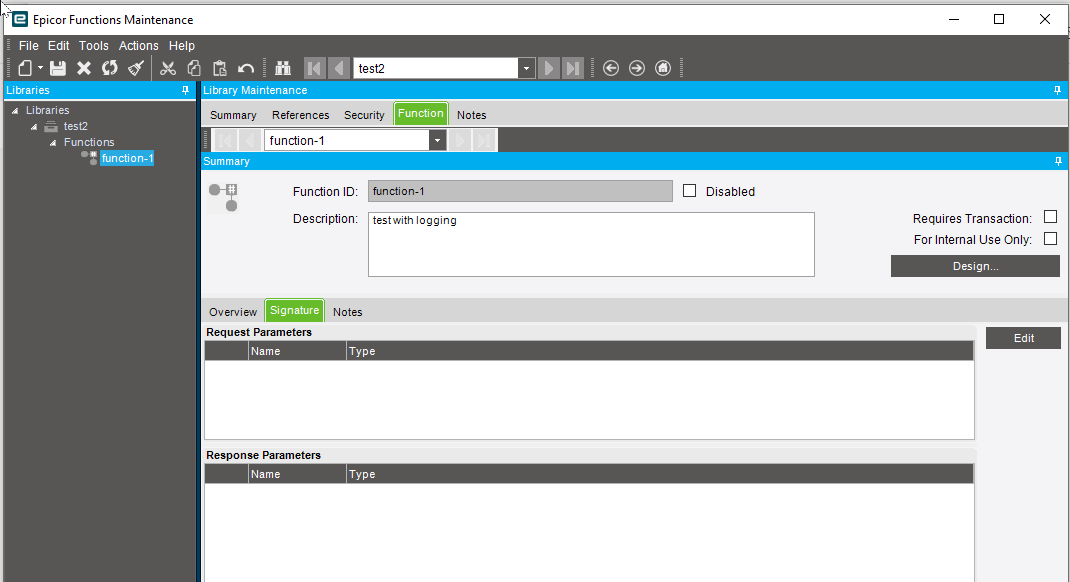Click Name column header in Response Parameters
Viewport: 1070px width, 582px height.
298,474
